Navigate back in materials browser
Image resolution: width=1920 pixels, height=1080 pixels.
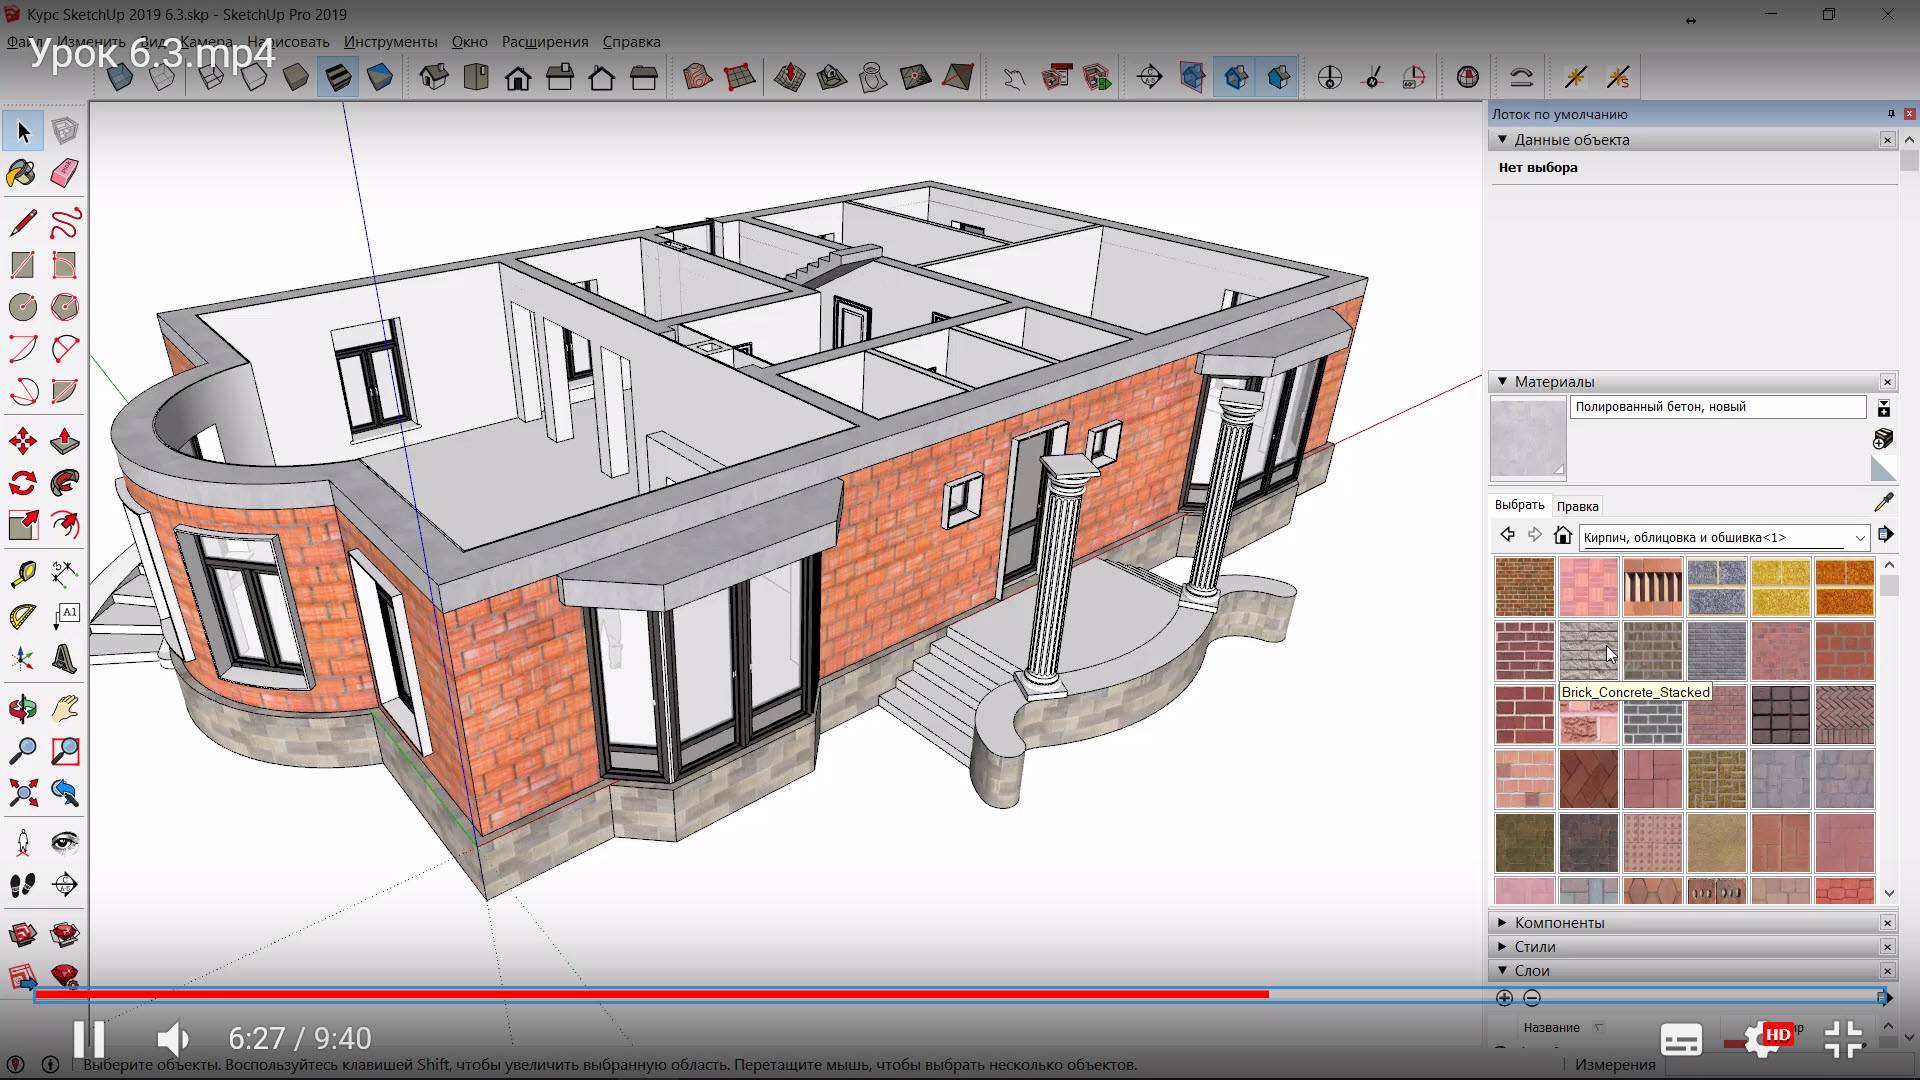(x=1507, y=536)
